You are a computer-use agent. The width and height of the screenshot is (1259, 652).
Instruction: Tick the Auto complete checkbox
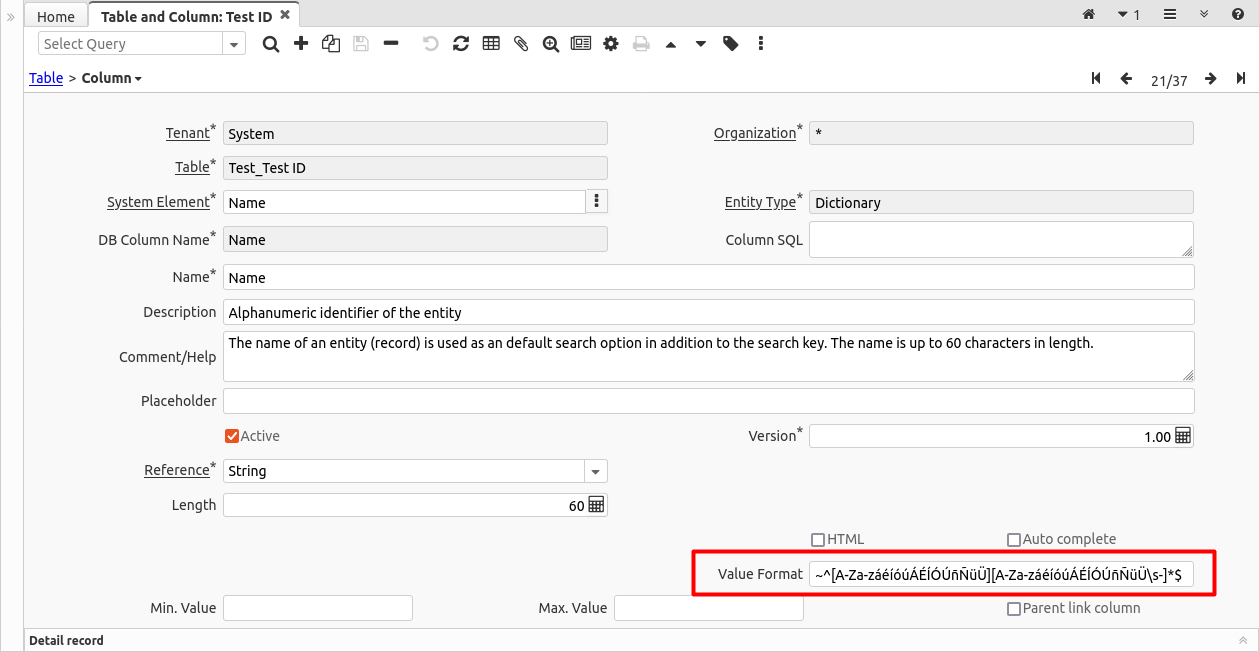pos(1014,540)
